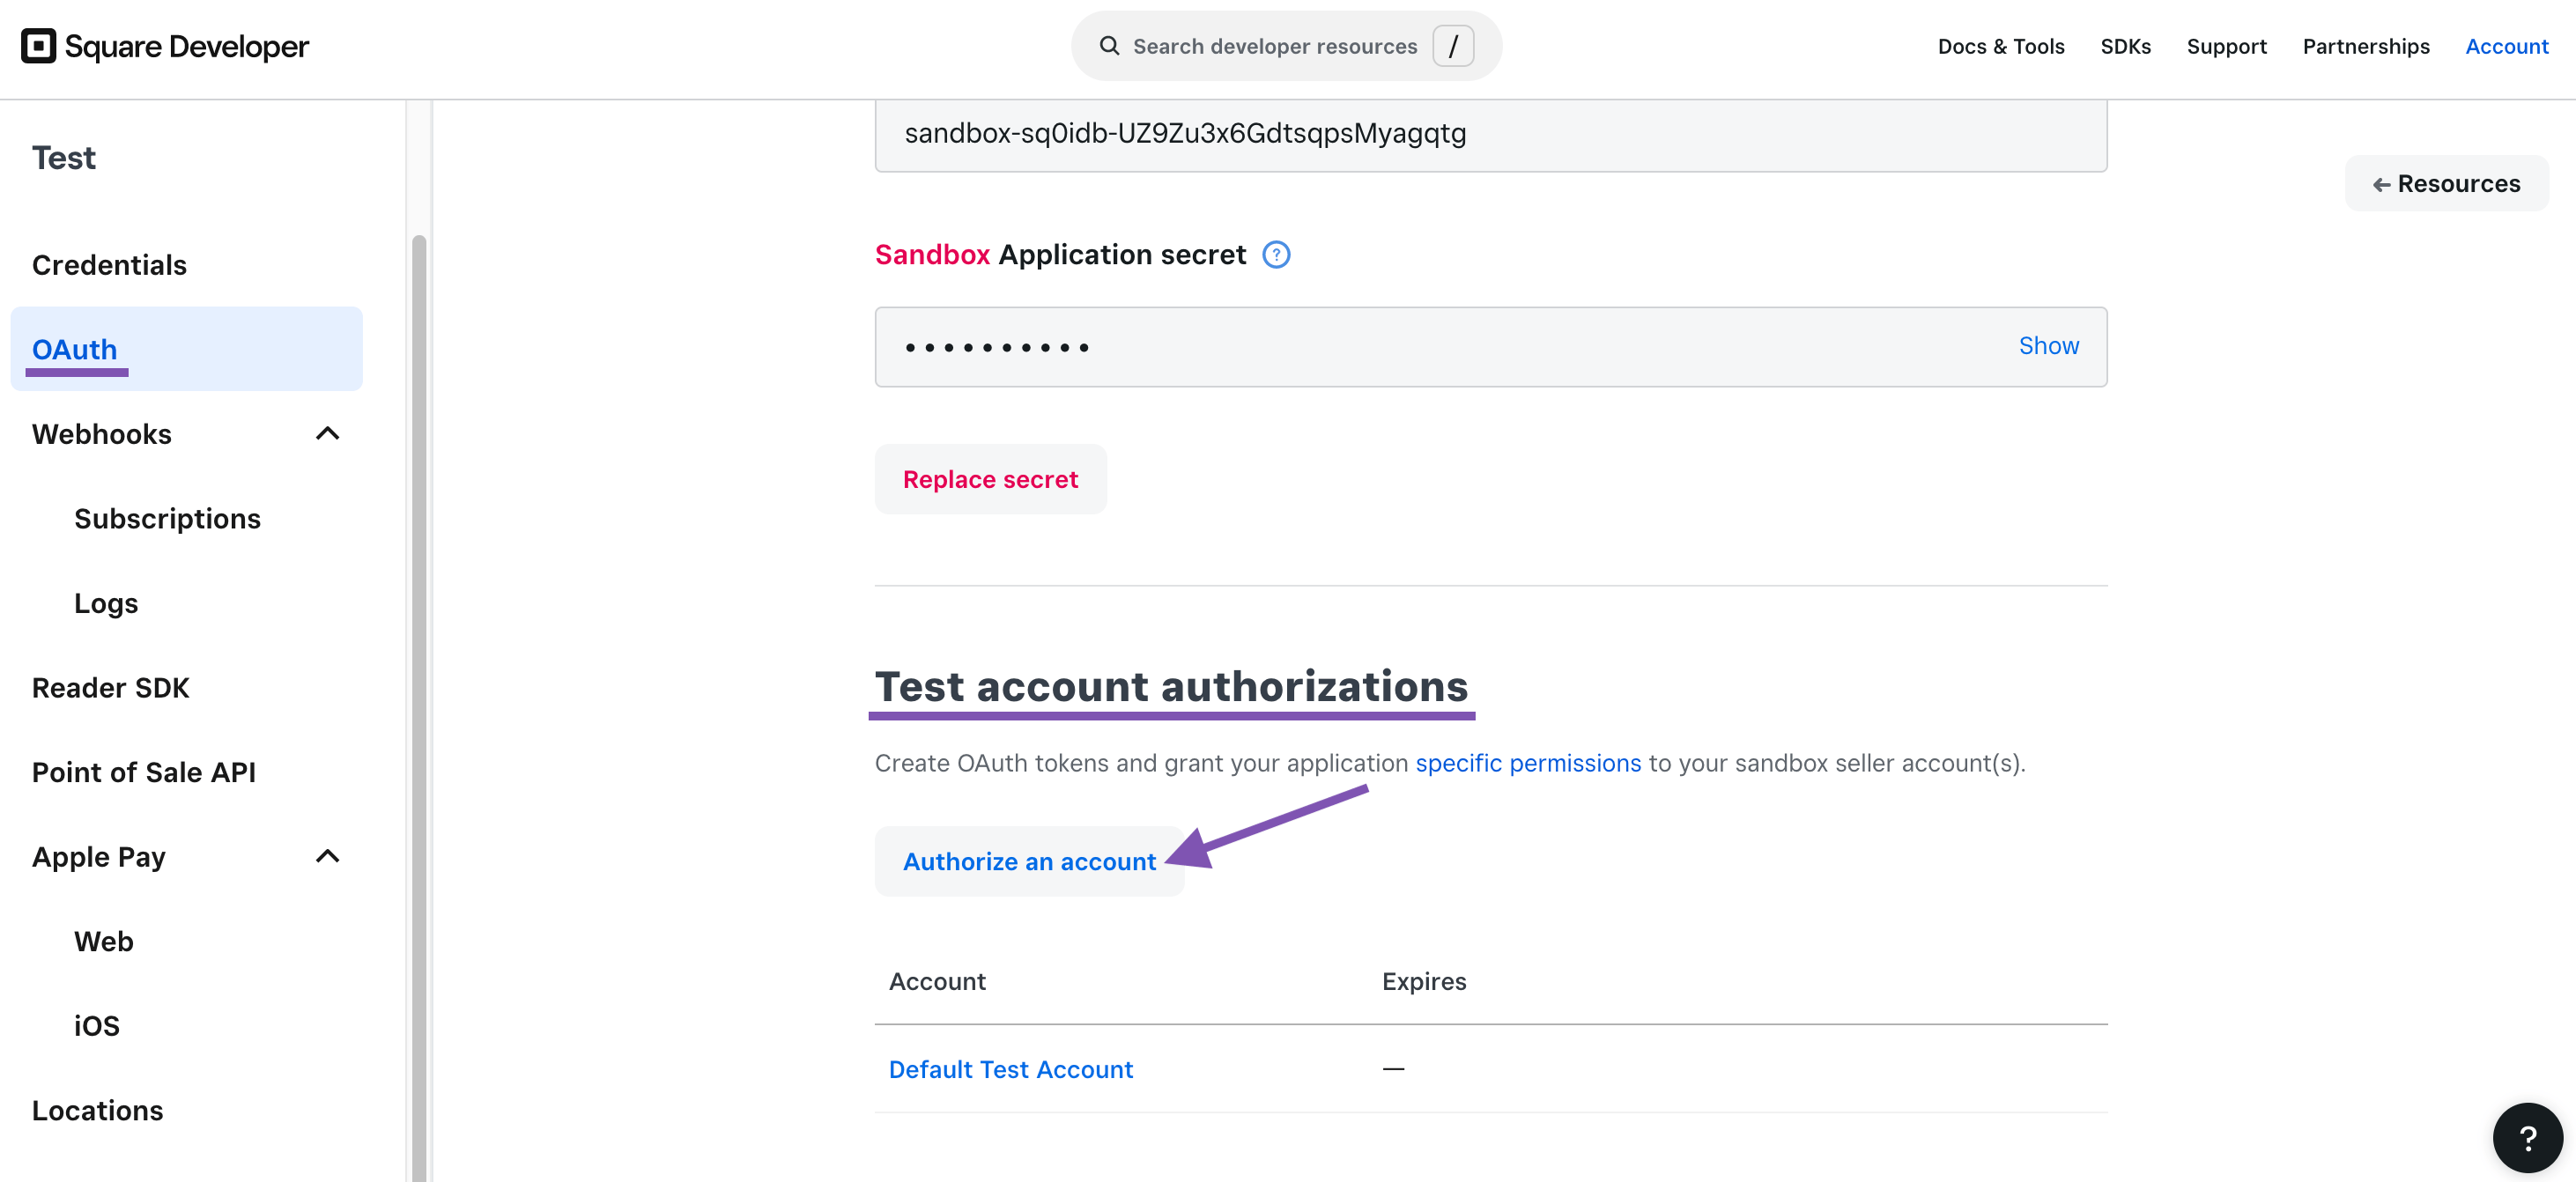The width and height of the screenshot is (2576, 1182).
Task: Open the Docs & Tools menu
Action: pos(2000,46)
